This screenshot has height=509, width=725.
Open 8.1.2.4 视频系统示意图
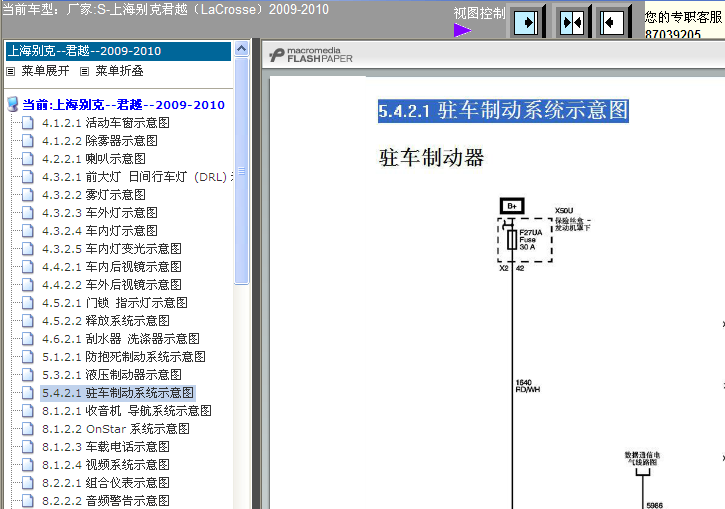(x=105, y=466)
